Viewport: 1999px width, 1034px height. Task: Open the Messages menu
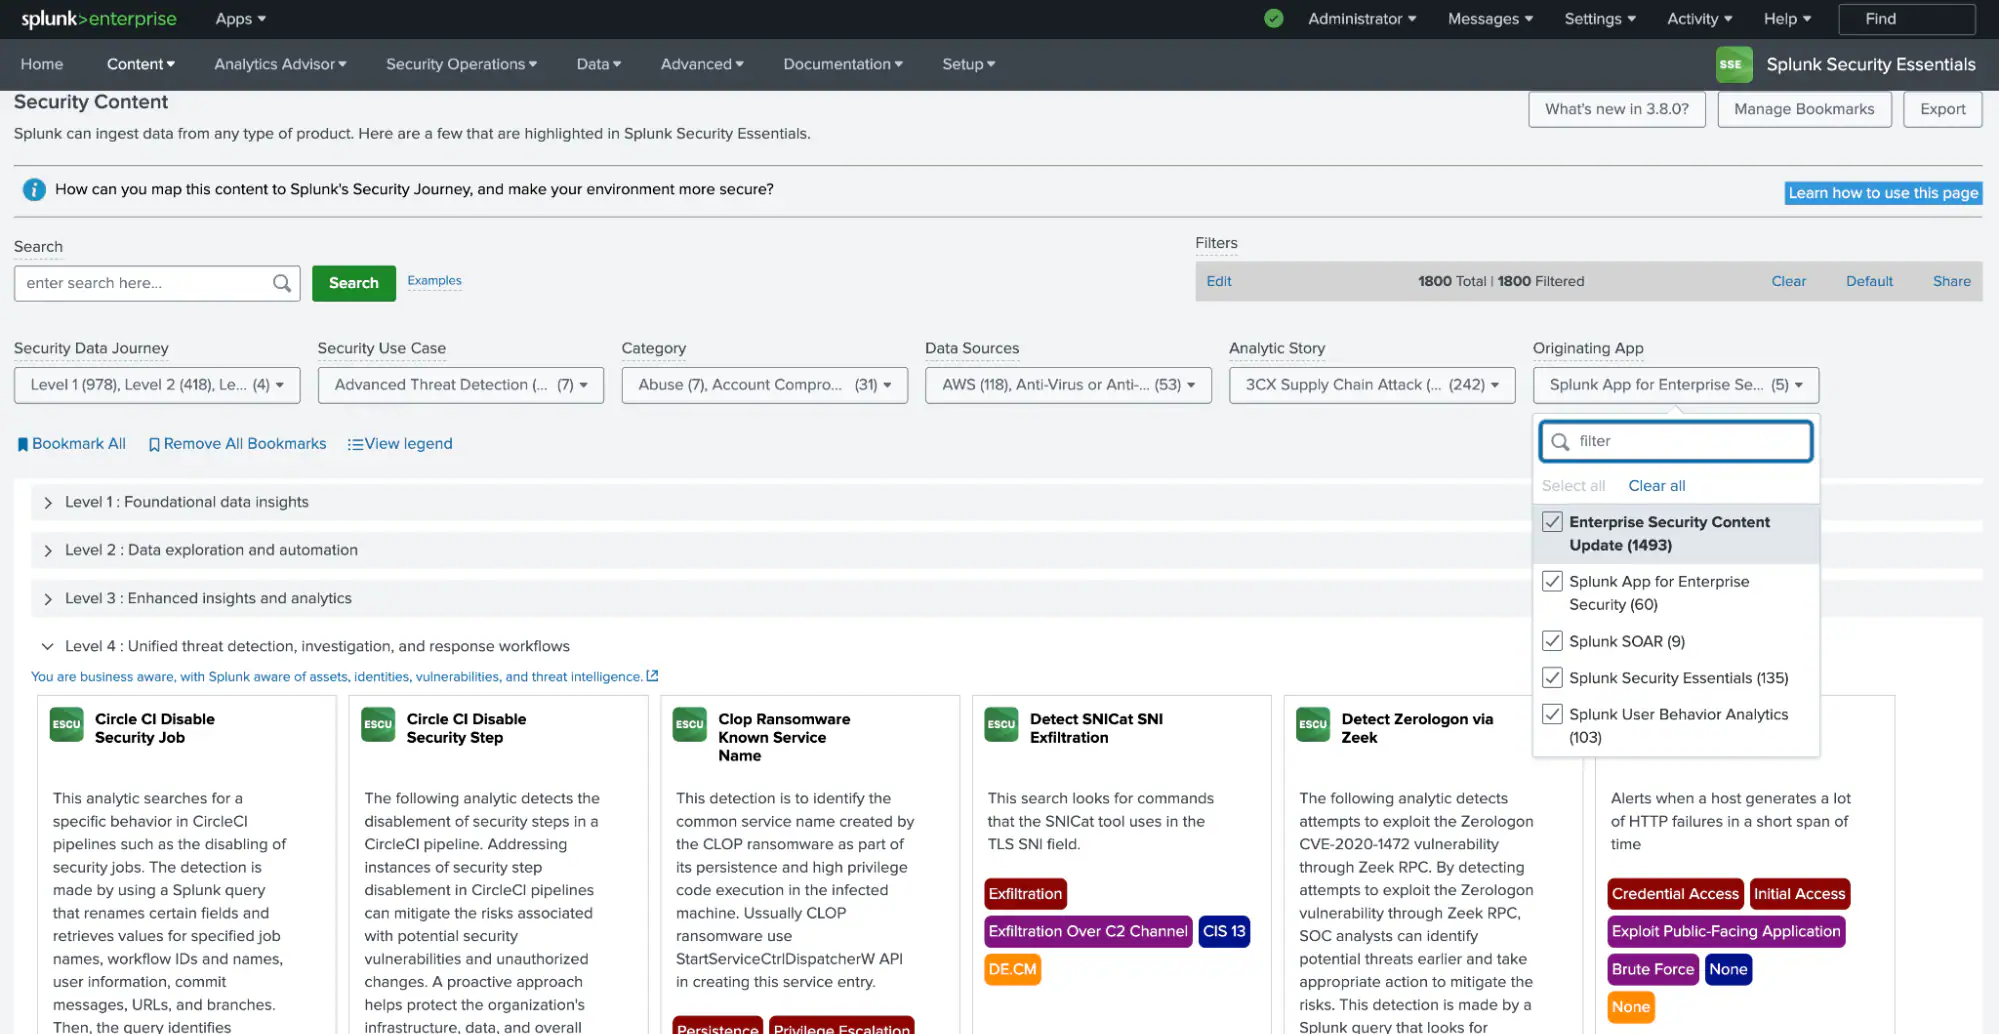1490,19
